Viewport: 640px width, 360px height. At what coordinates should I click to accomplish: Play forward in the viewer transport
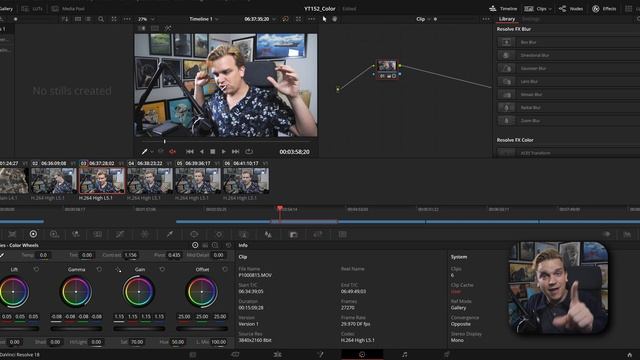click(224, 151)
